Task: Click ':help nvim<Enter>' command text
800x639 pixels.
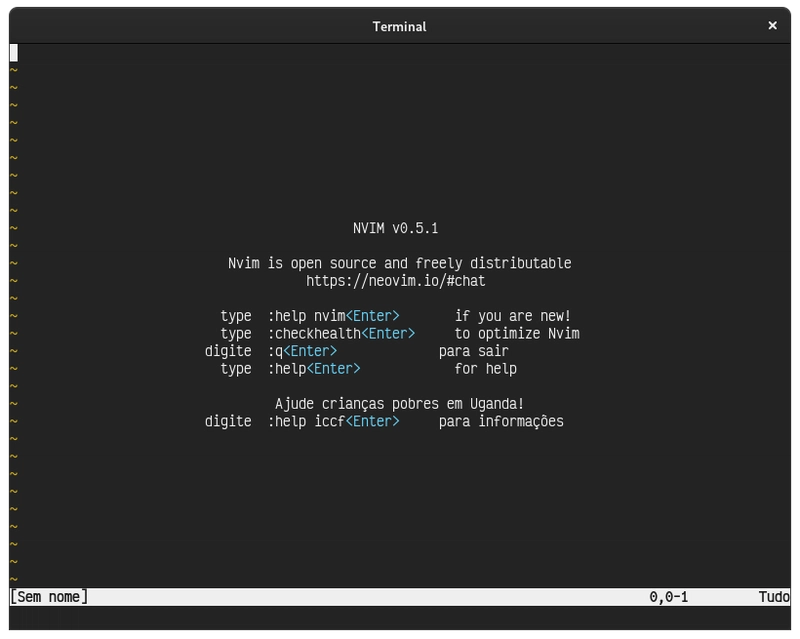Action: 333,316
